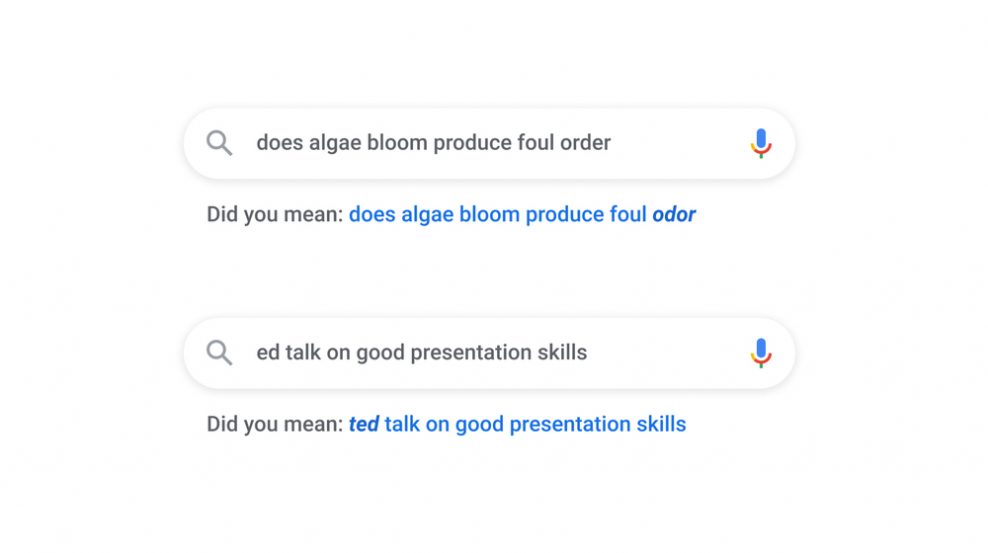Focus the 'does algae bloom produce foul order' search field
Screen dimensions: 988x553
489,144
